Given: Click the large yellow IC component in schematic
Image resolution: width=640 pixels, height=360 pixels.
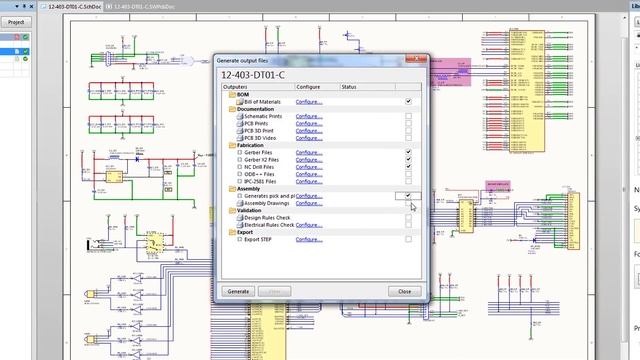Looking at the screenshot, I should click(527, 91).
